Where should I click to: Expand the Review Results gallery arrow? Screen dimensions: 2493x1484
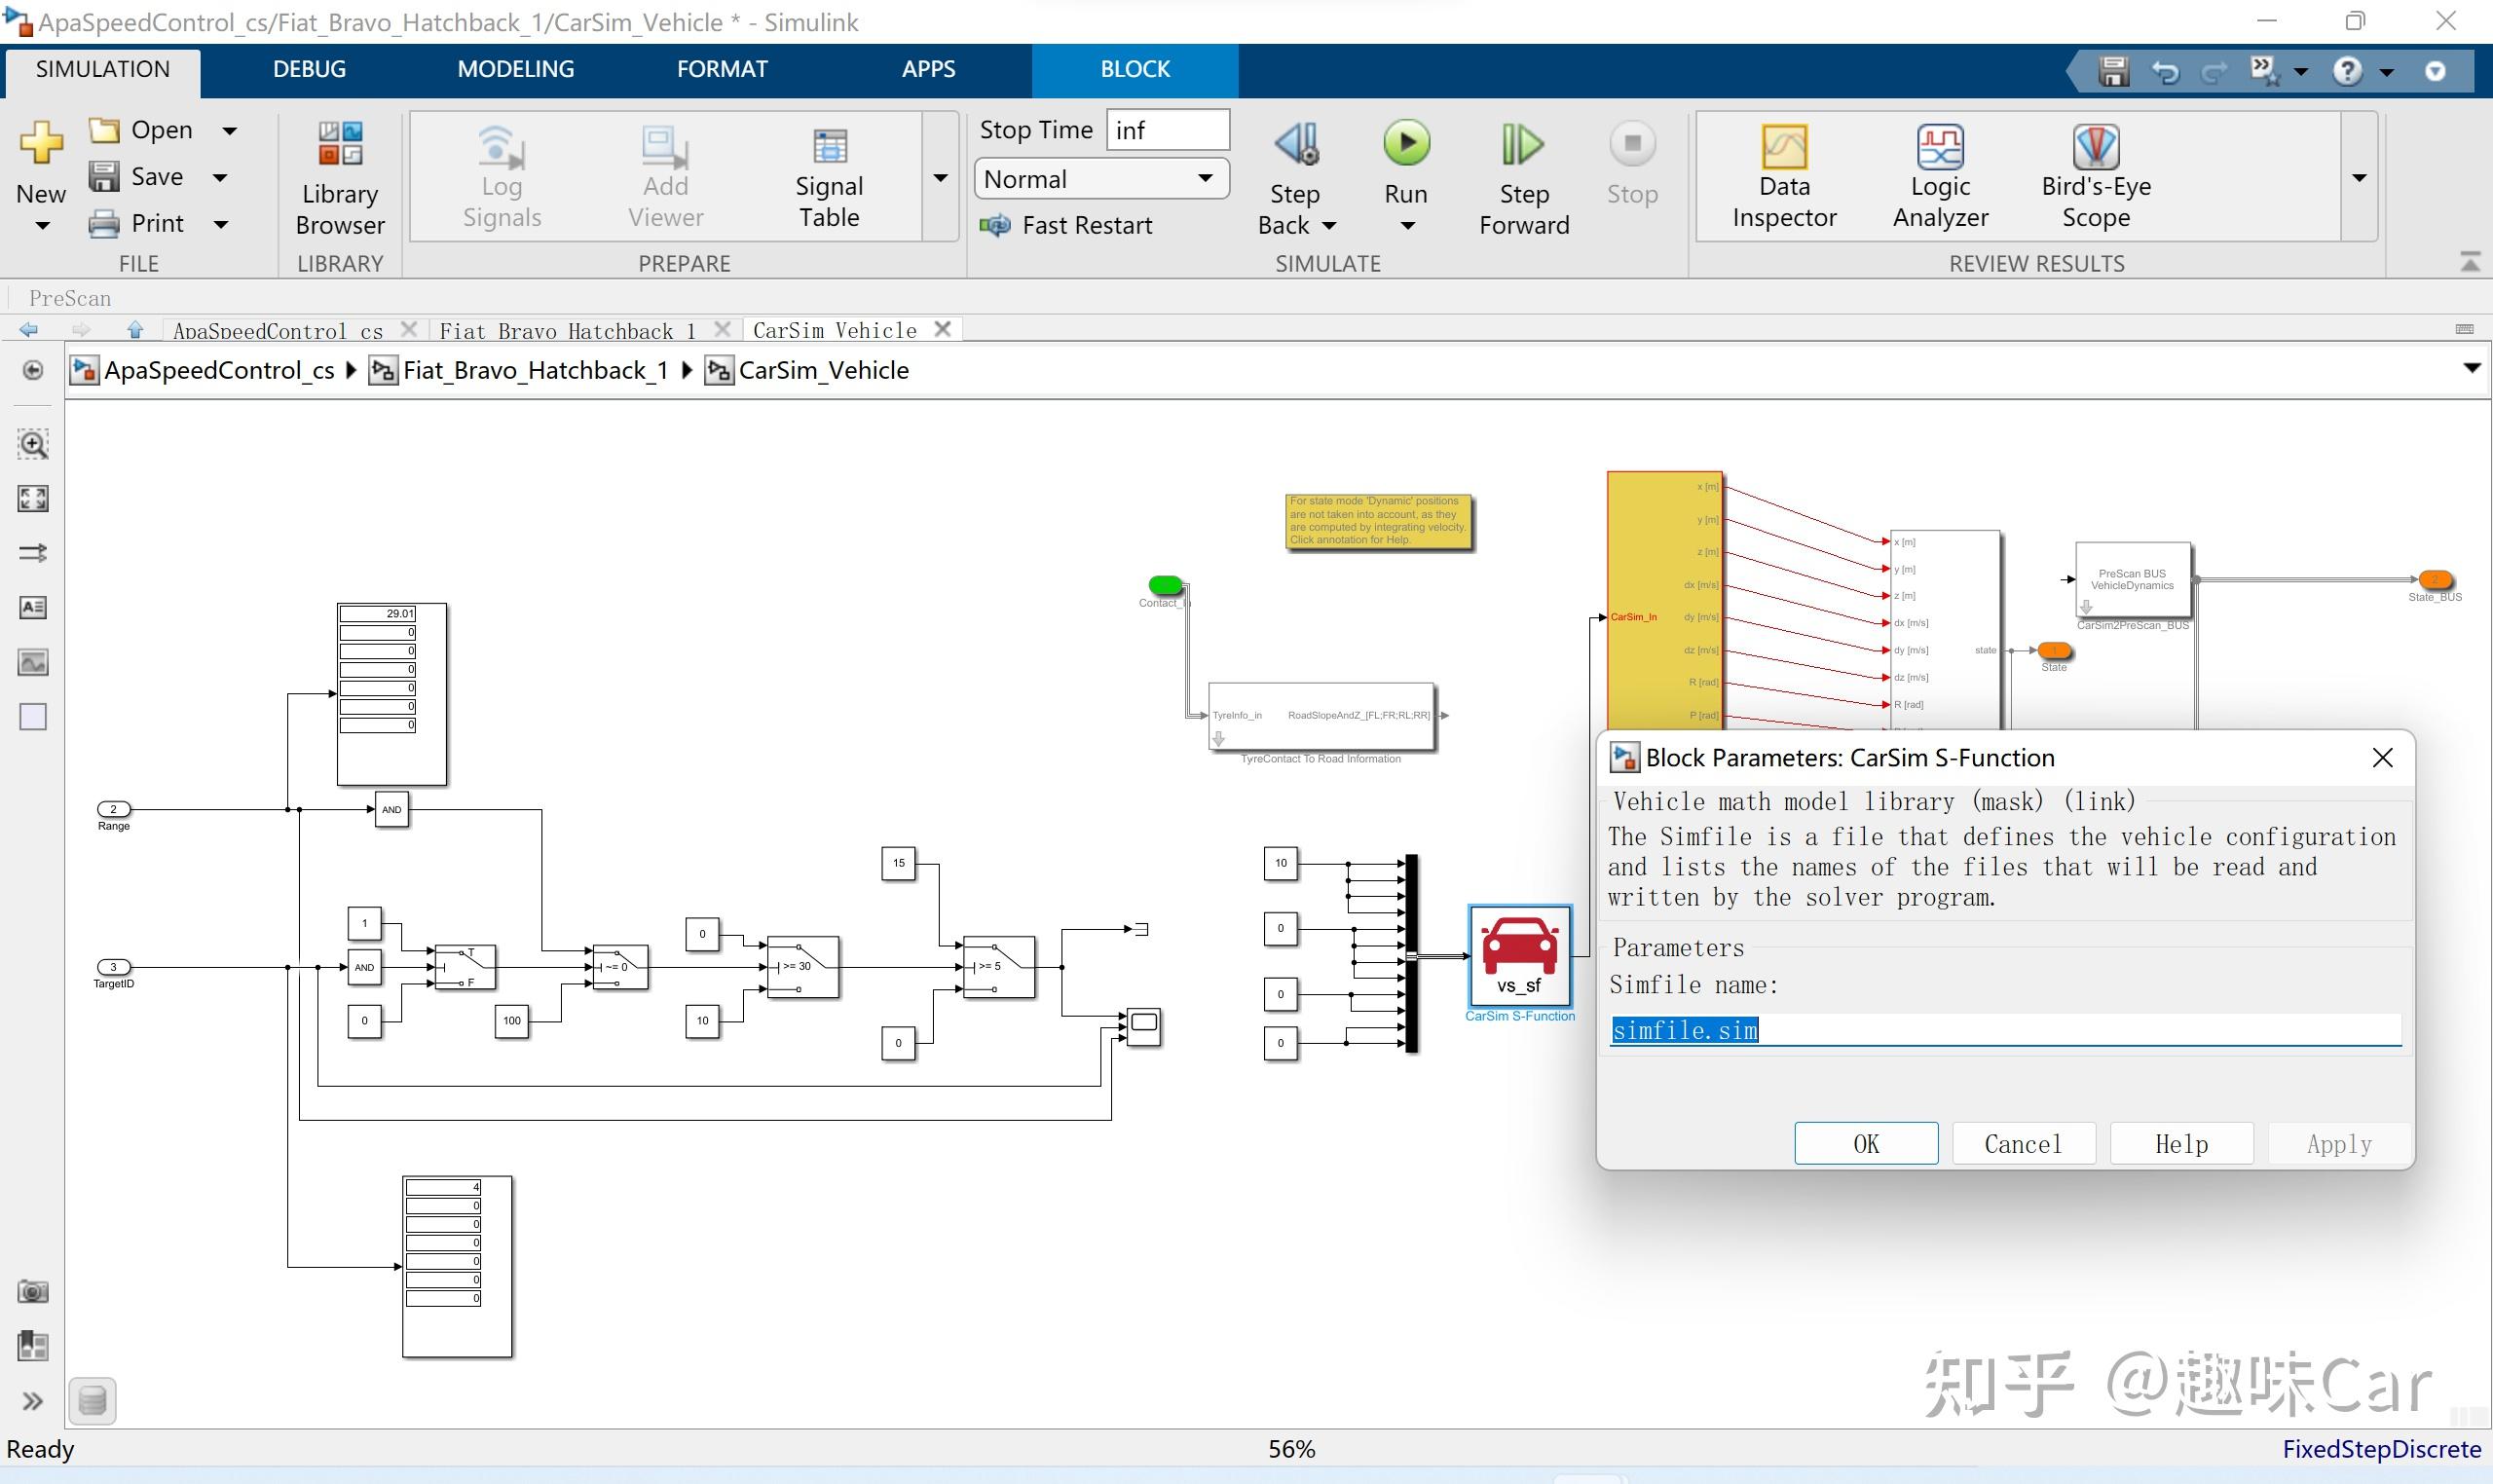point(2359,178)
